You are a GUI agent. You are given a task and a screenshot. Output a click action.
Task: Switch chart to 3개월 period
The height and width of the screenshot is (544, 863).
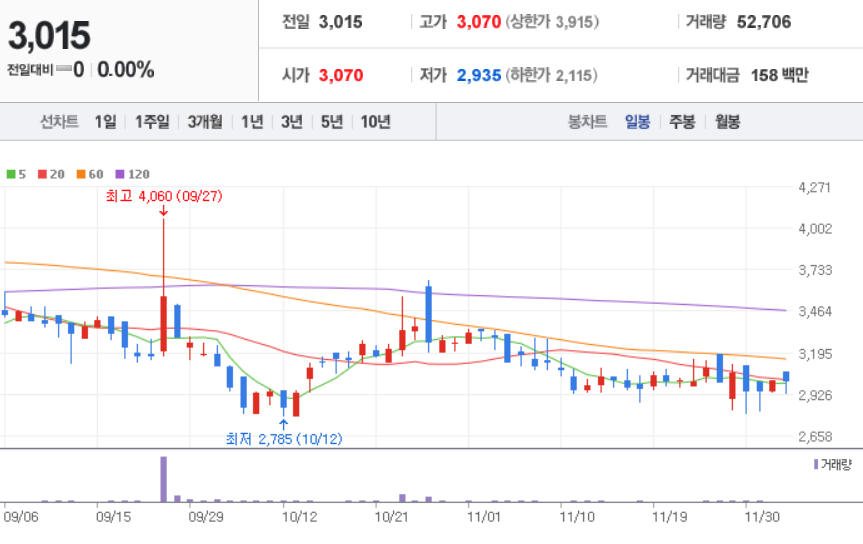[205, 121]
